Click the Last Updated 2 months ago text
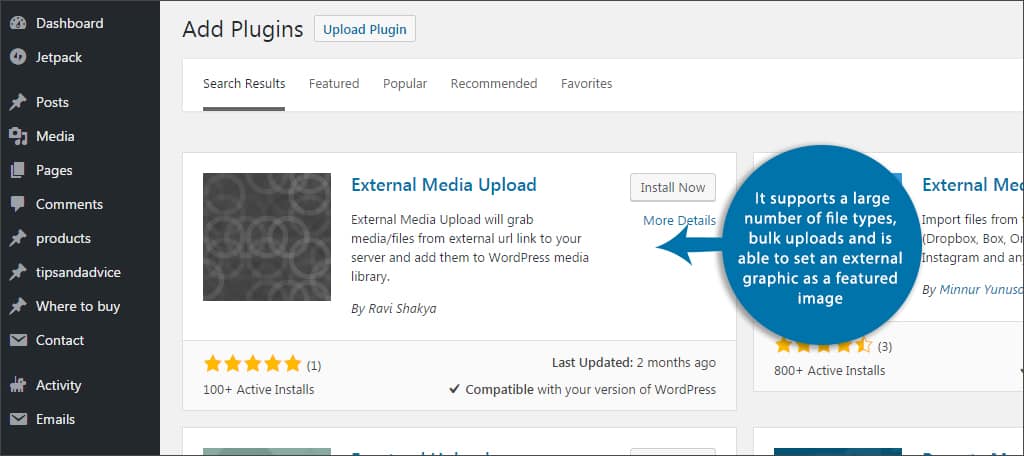 (x=633, y=363)
